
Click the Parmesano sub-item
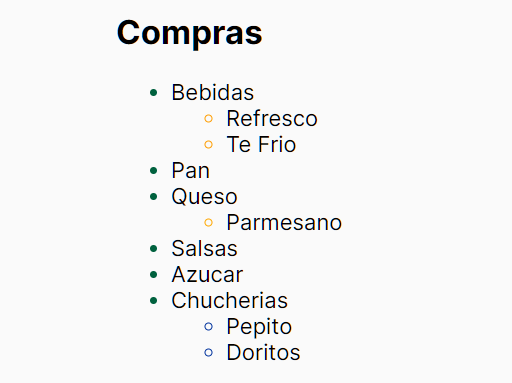point(284,222)
